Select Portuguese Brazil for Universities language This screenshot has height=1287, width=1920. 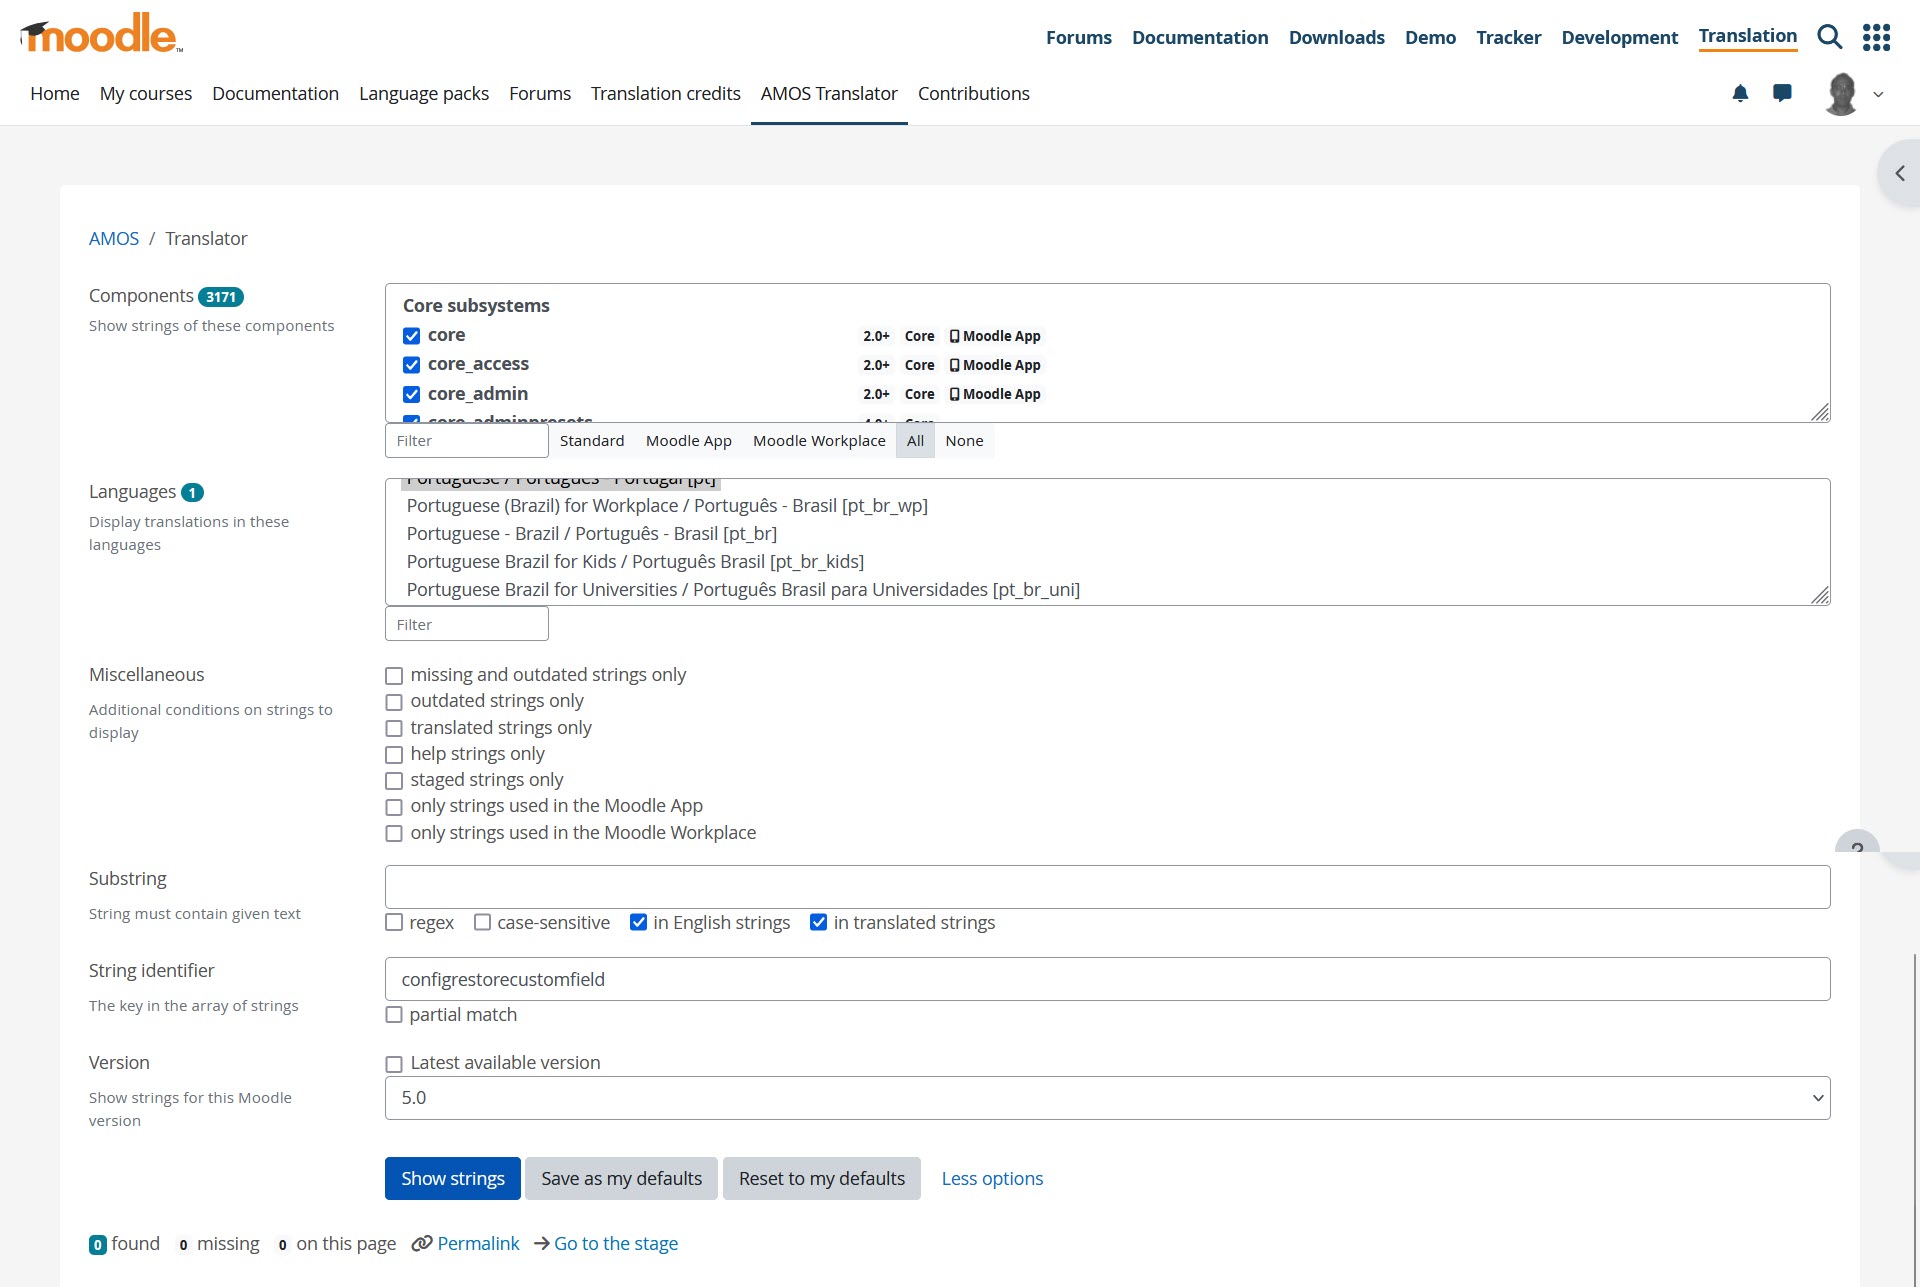[x=743, y=590]
